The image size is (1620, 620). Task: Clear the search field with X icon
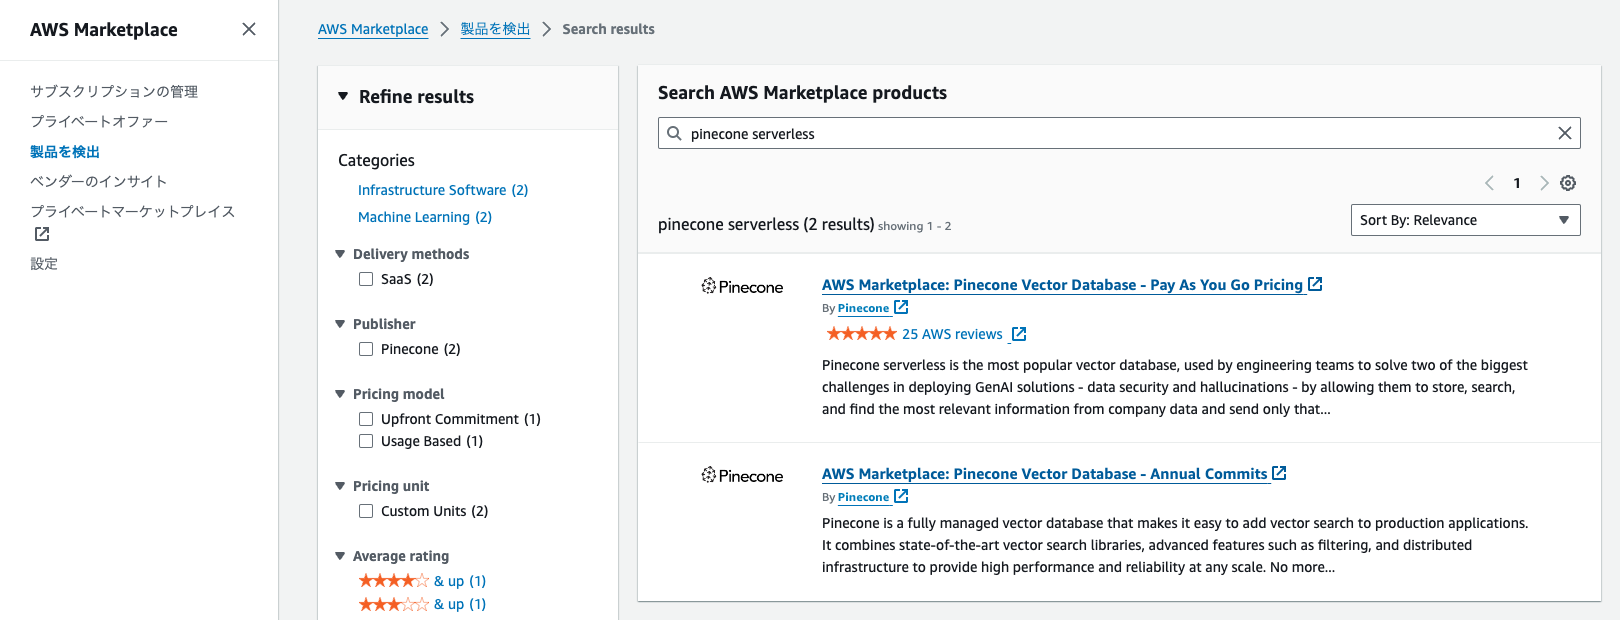pyautogui.click(x=1564, y=133)
